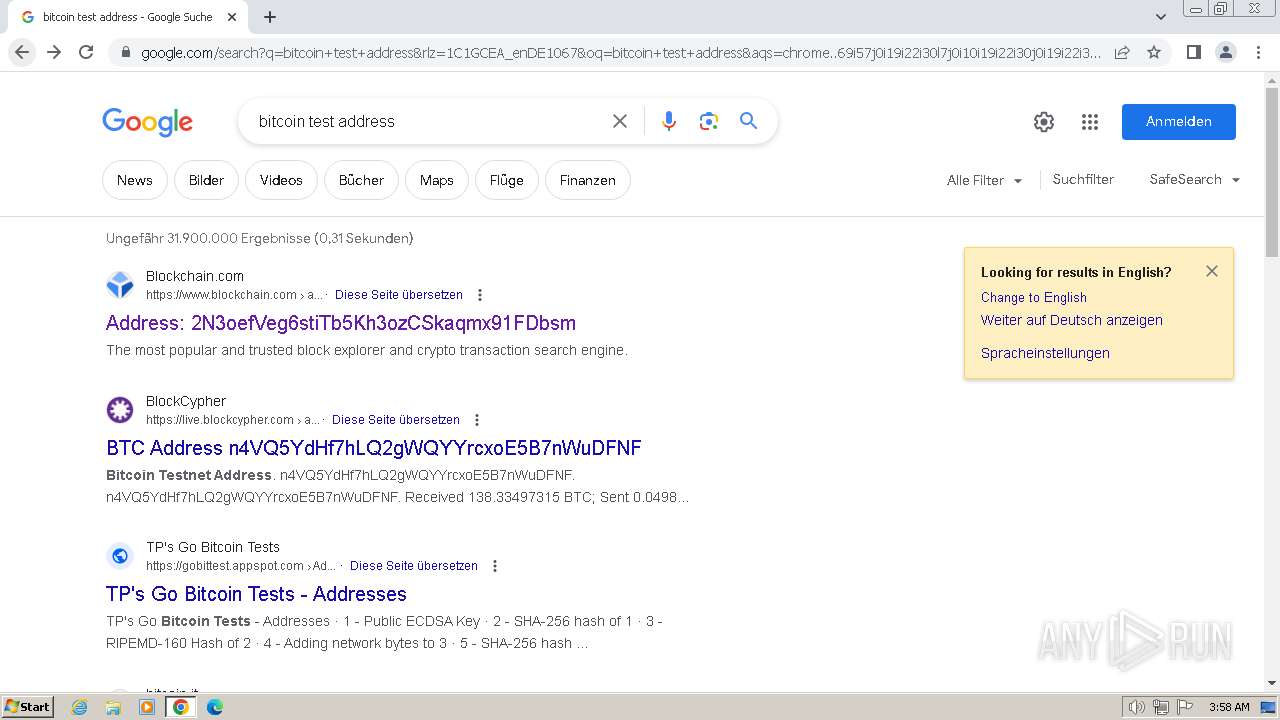Clear the search box with the X icon

(x=620, y=121)
